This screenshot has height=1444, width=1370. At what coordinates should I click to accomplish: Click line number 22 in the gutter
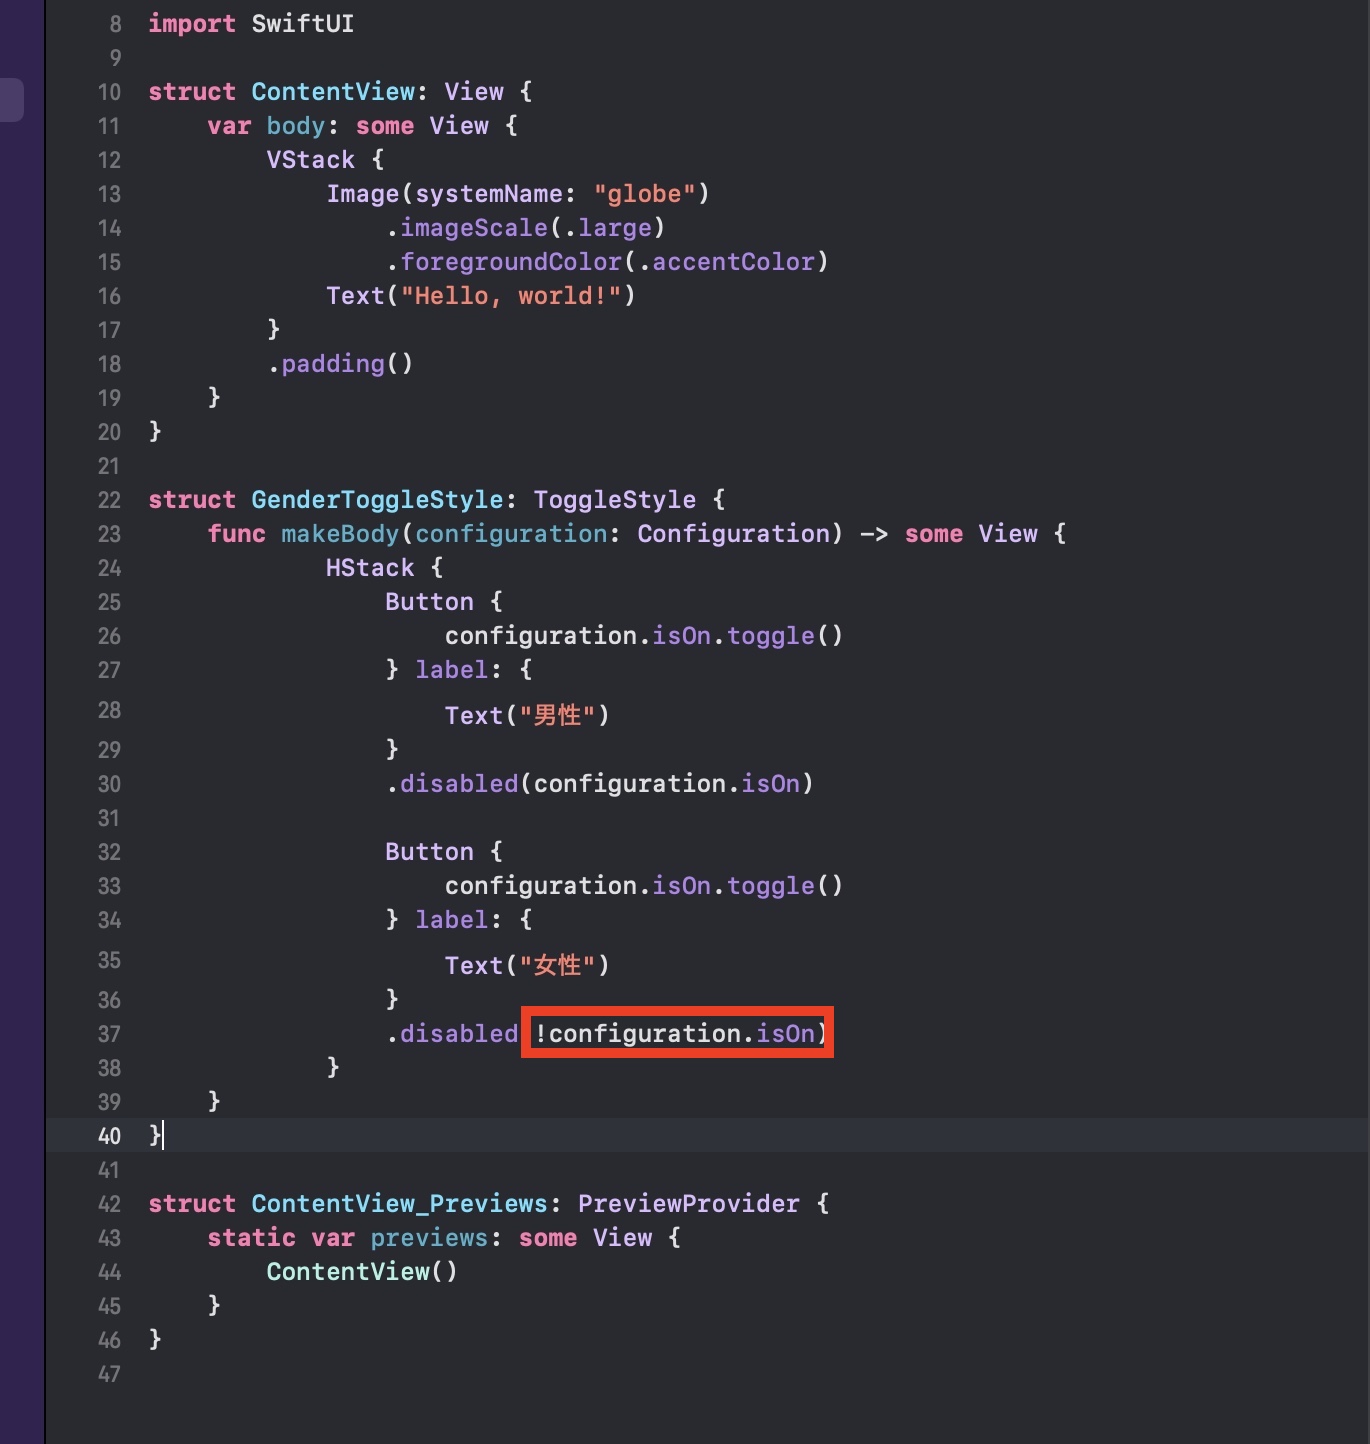pyautogui.click(x=109, y=500)
